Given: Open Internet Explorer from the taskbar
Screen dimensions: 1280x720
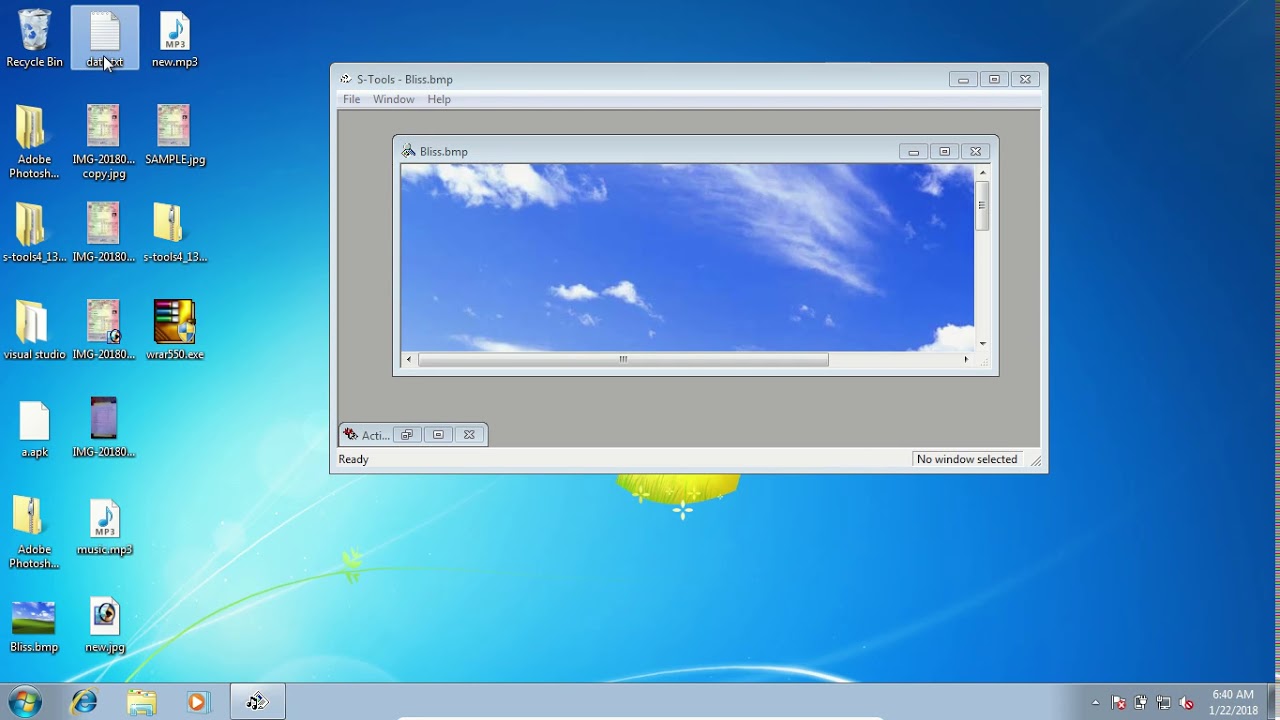Looking at the screenshot, I should click(x=84, y=702).
